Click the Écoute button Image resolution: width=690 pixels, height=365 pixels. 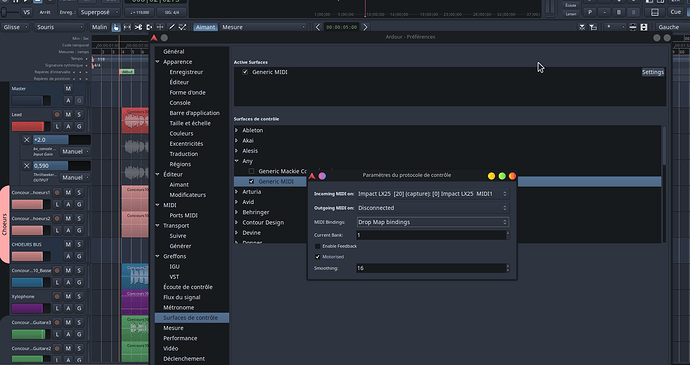(571, 5)
